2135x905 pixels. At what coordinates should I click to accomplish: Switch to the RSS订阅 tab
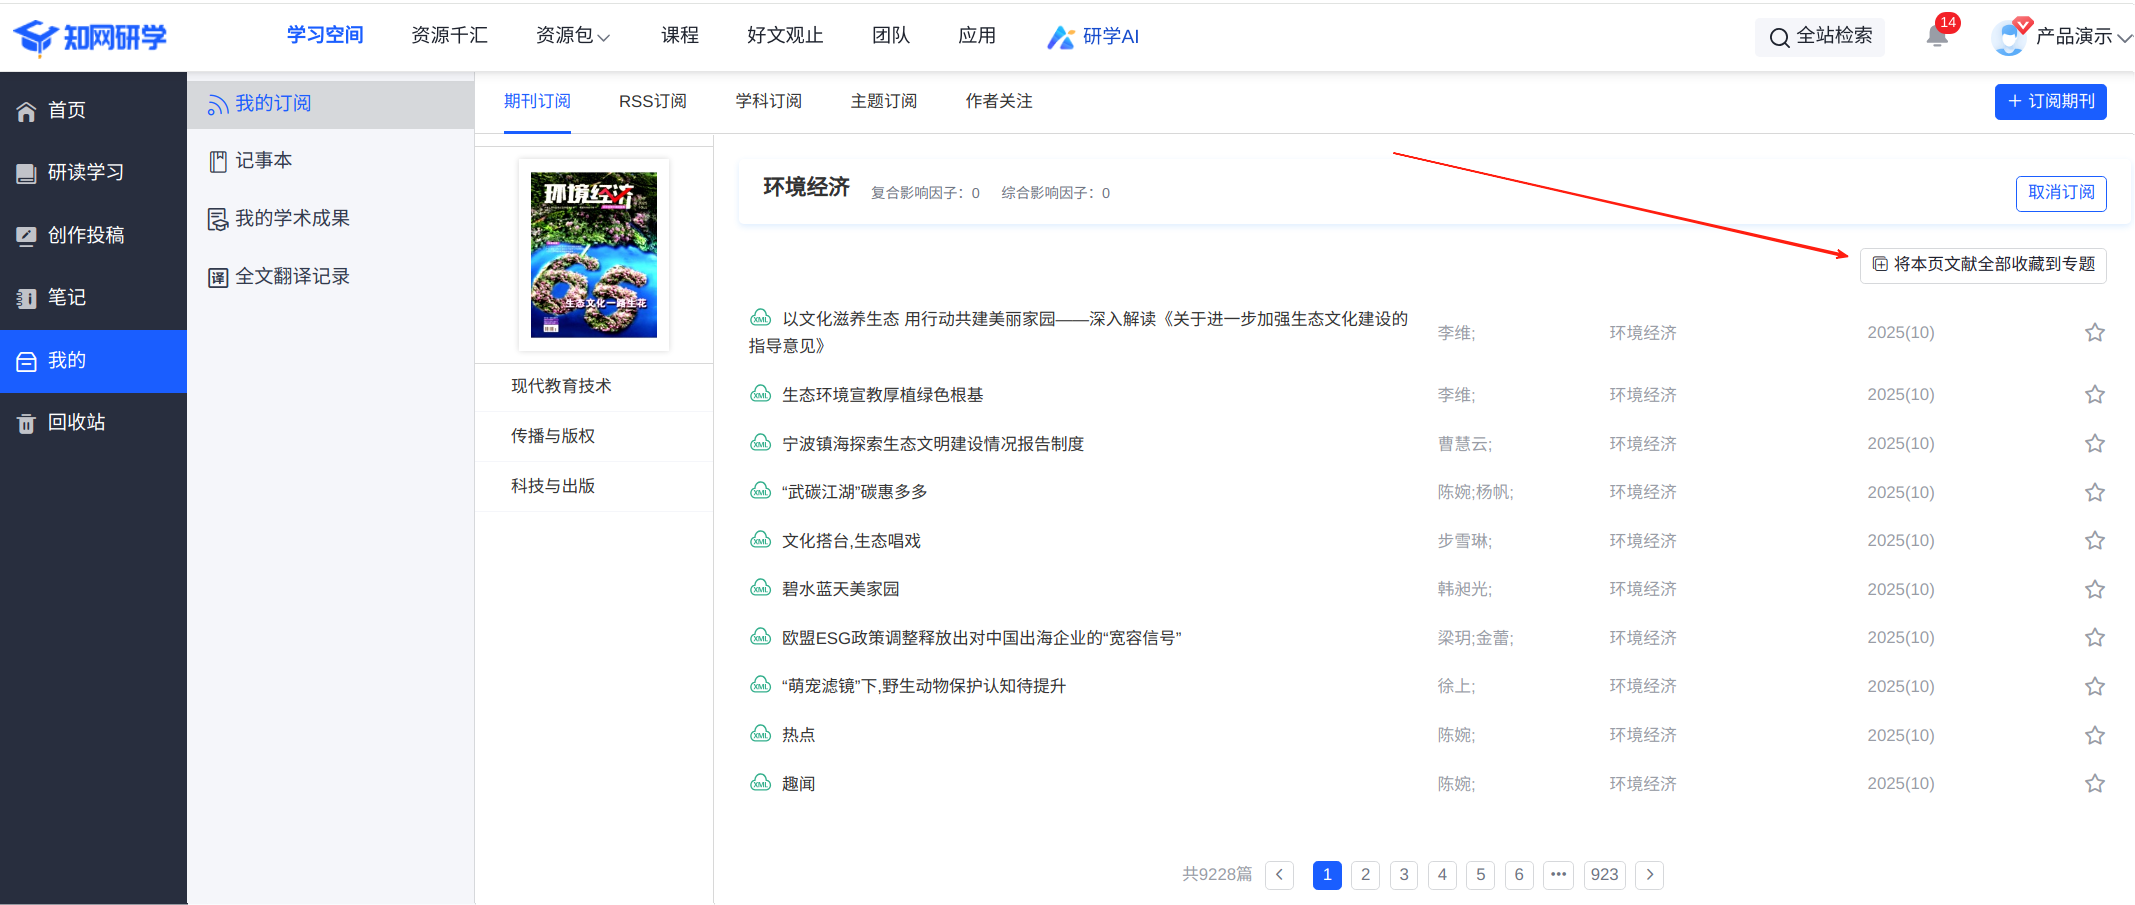652,102
